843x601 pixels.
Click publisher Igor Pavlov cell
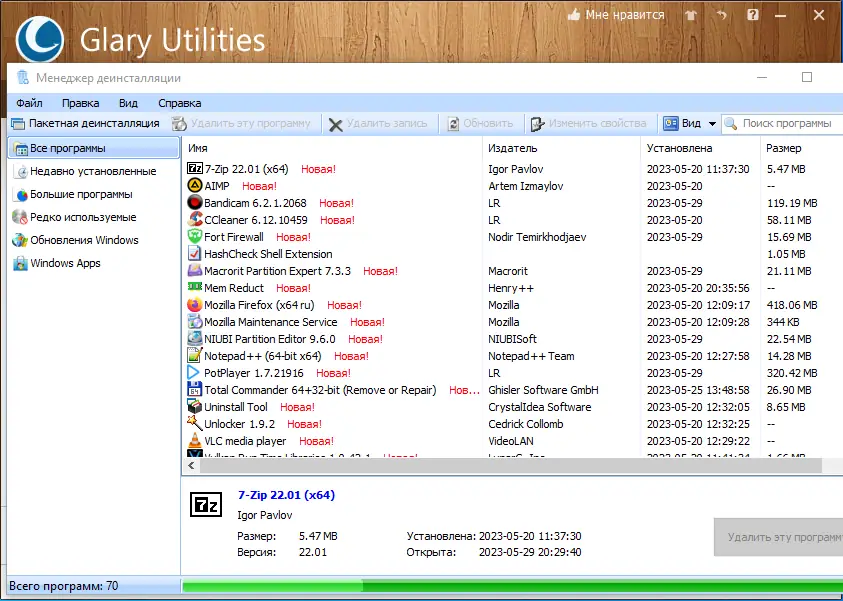point(516,169)
